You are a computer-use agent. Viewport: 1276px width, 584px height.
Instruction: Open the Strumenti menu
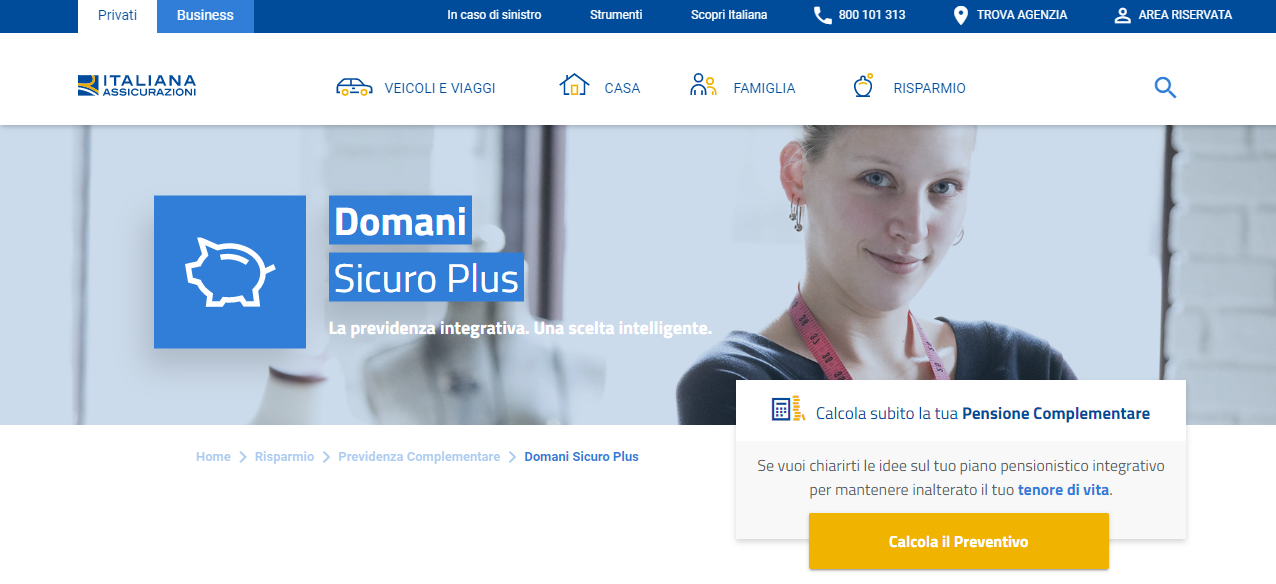tap(616, 16)
